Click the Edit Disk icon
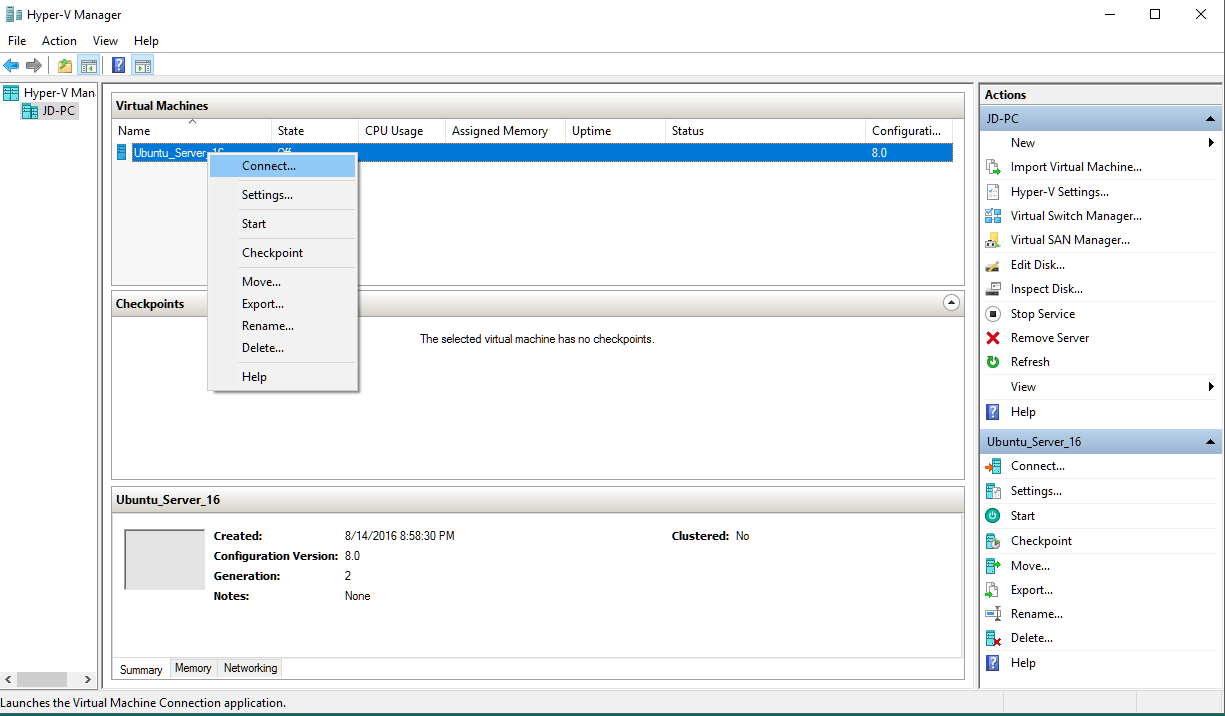Image resolution: width=1225 pixels, height=716 pixels. tap(993, 265)
